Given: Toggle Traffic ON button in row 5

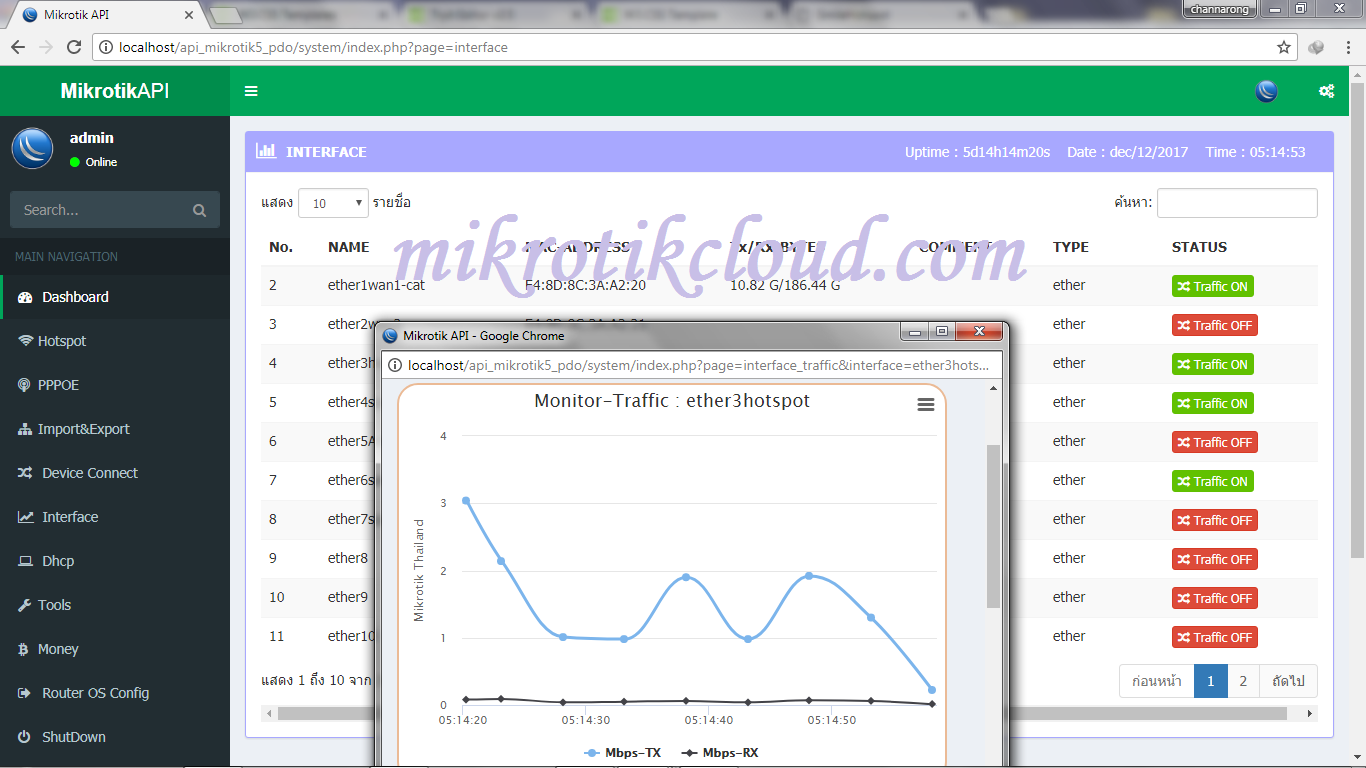Looking at the screenshot, I should click(1212, 403).
